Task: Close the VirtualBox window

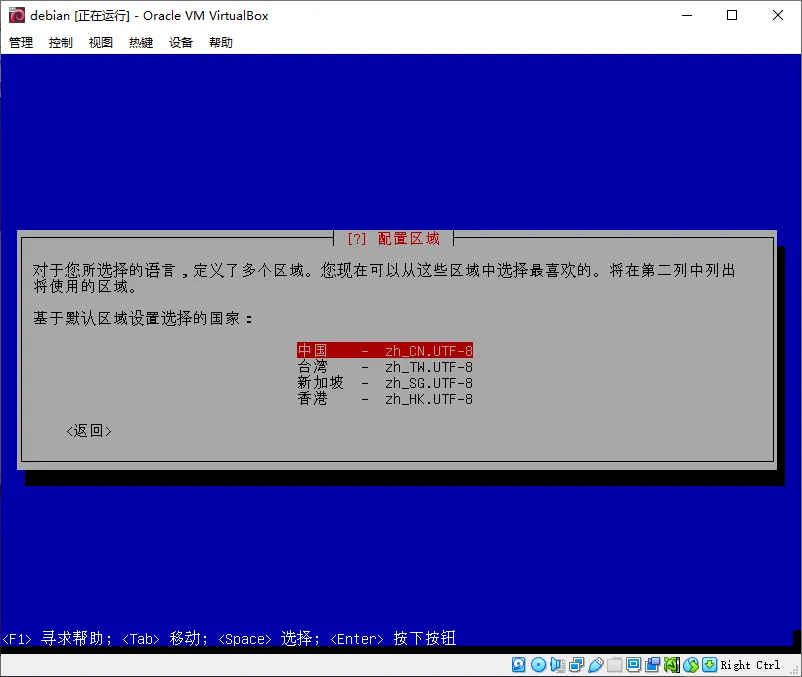Action: click(777, 15)
